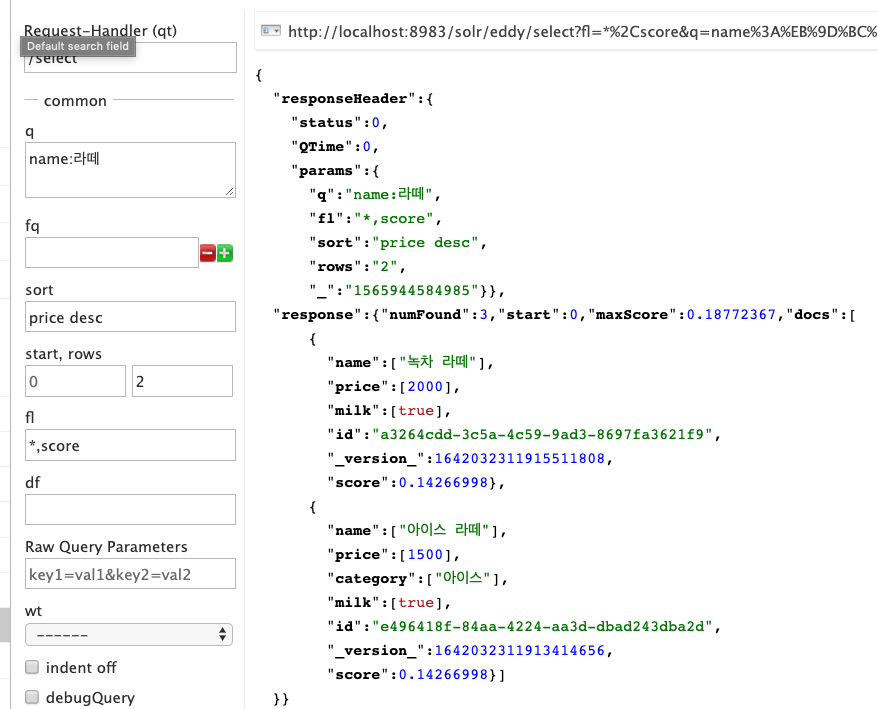
Task: Click the red remove fq button
Action: [208, 253]
